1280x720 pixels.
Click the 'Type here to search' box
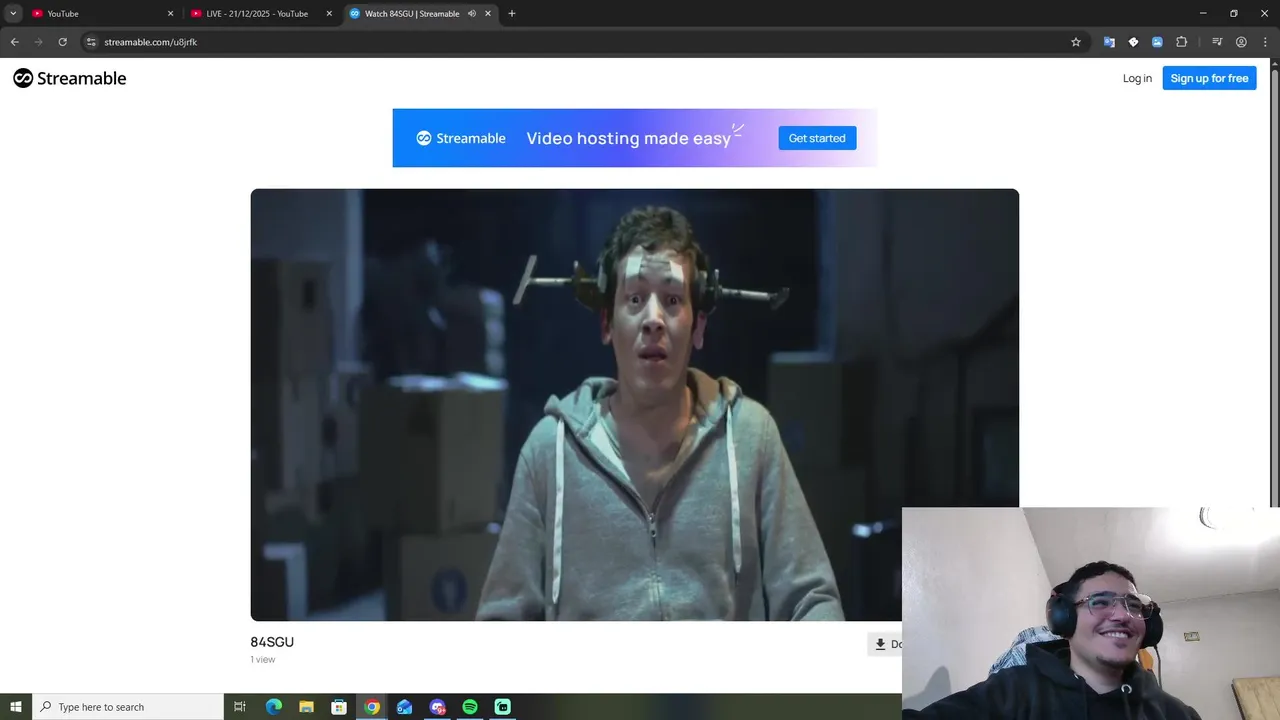(128, 707)
